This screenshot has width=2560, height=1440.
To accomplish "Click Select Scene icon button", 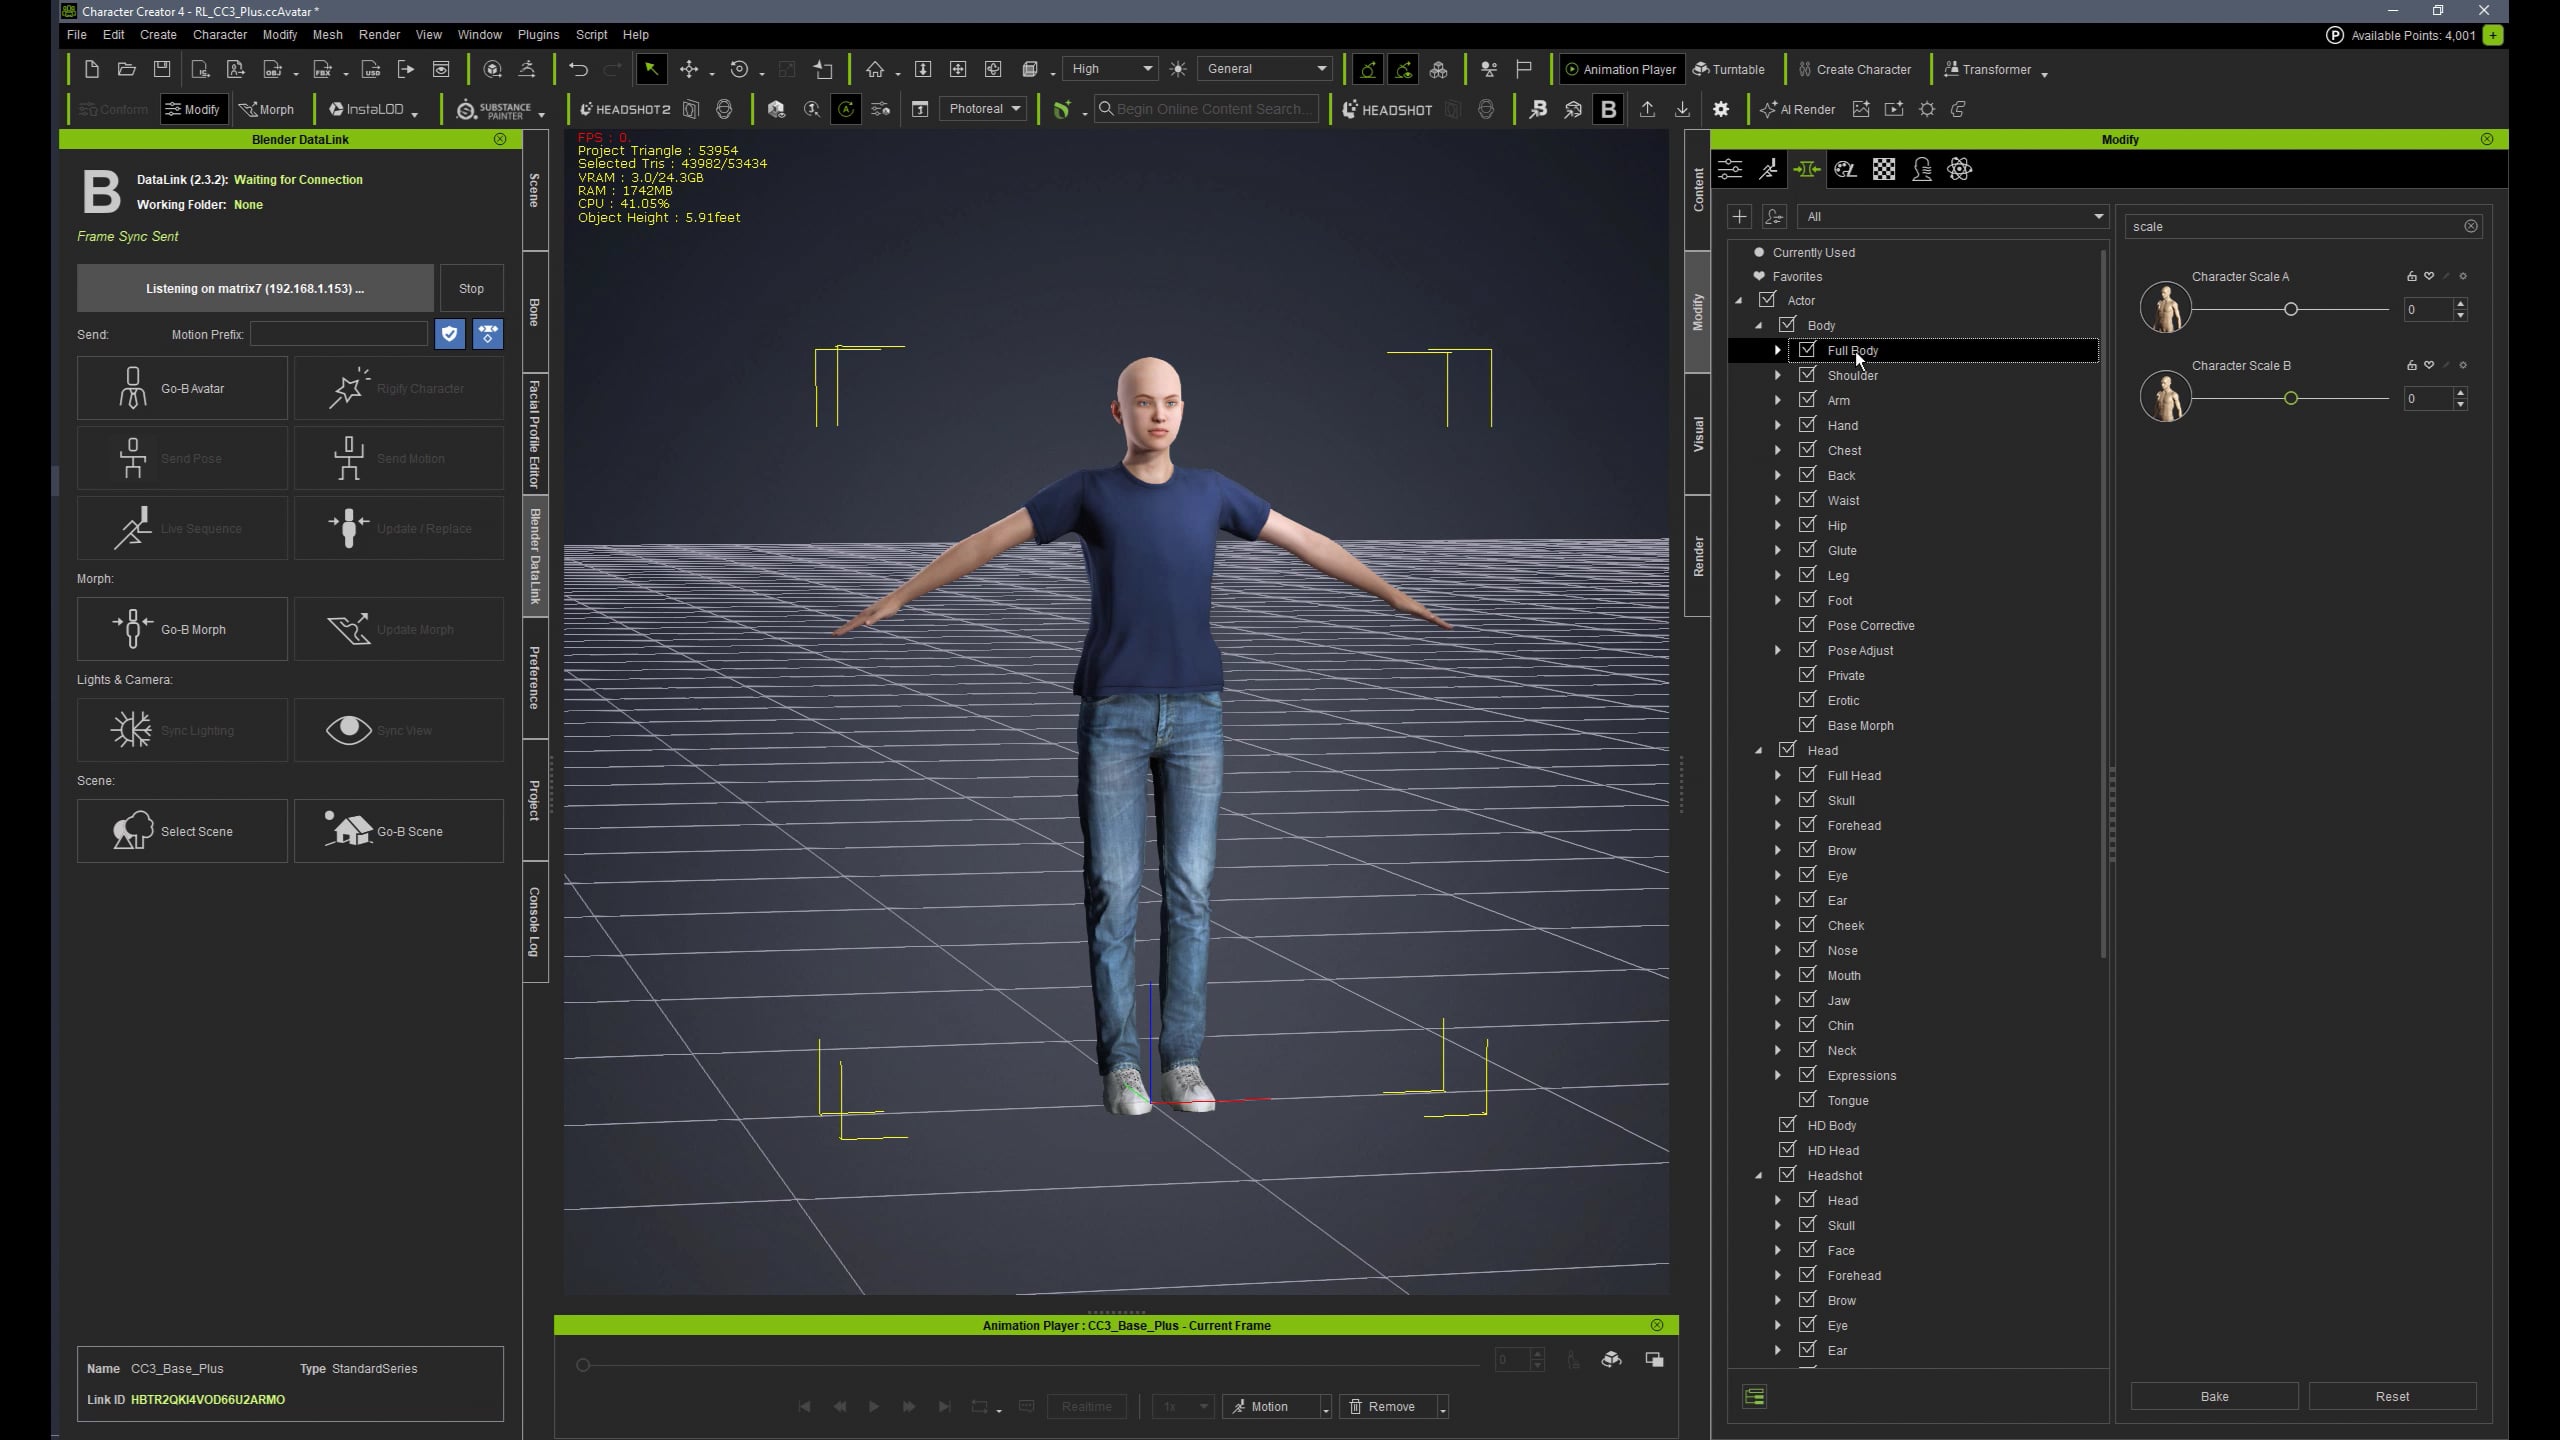I will tap(133, 830).
